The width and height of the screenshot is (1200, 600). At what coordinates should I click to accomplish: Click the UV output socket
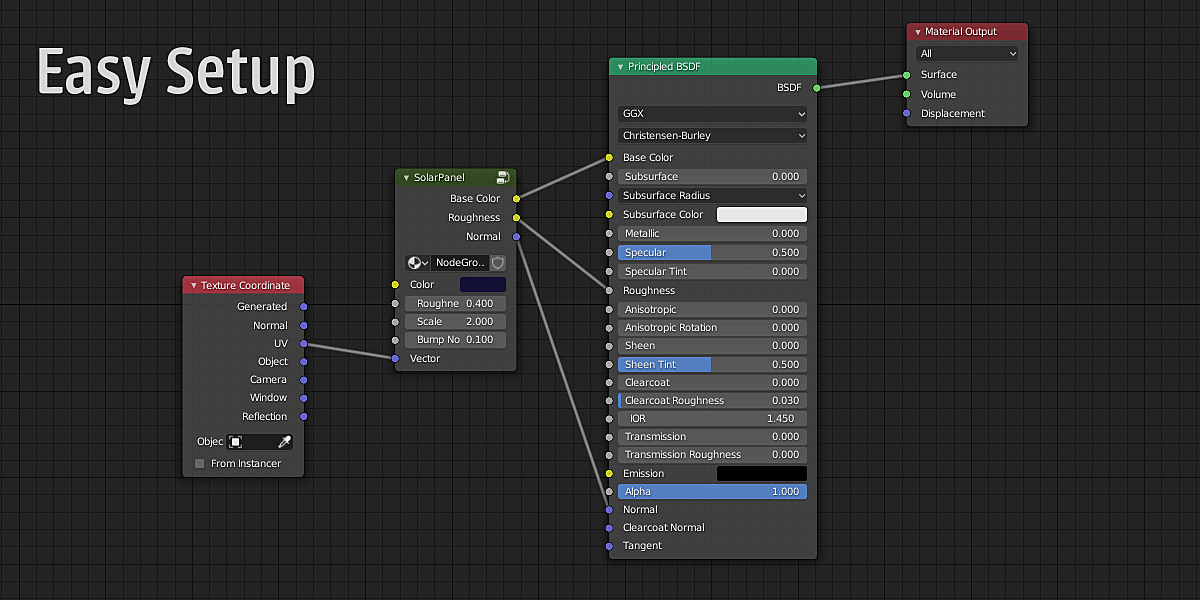tap(304, 343)
